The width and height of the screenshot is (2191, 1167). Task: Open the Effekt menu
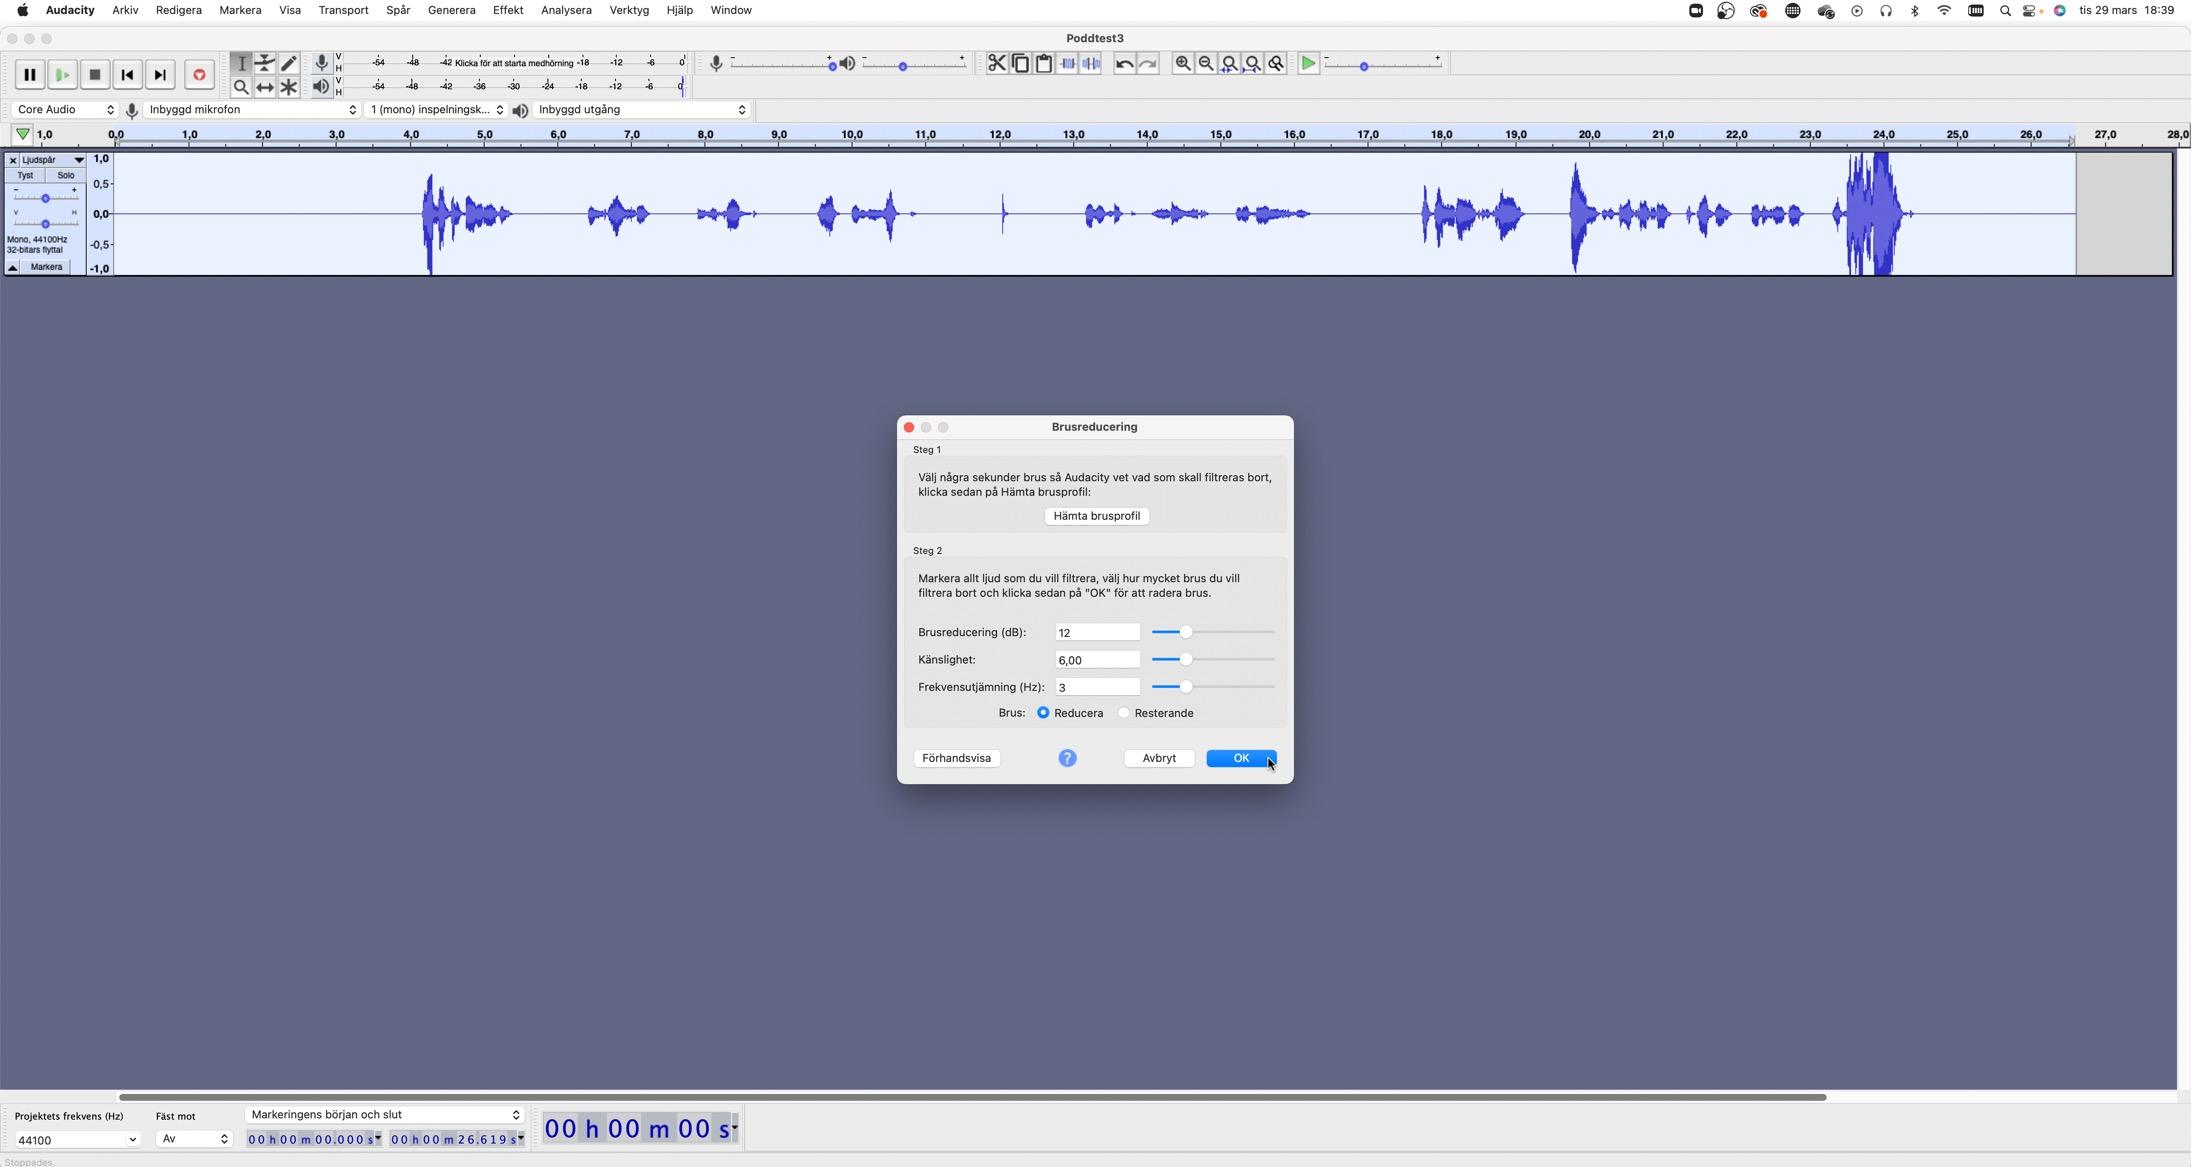[507, 10]
